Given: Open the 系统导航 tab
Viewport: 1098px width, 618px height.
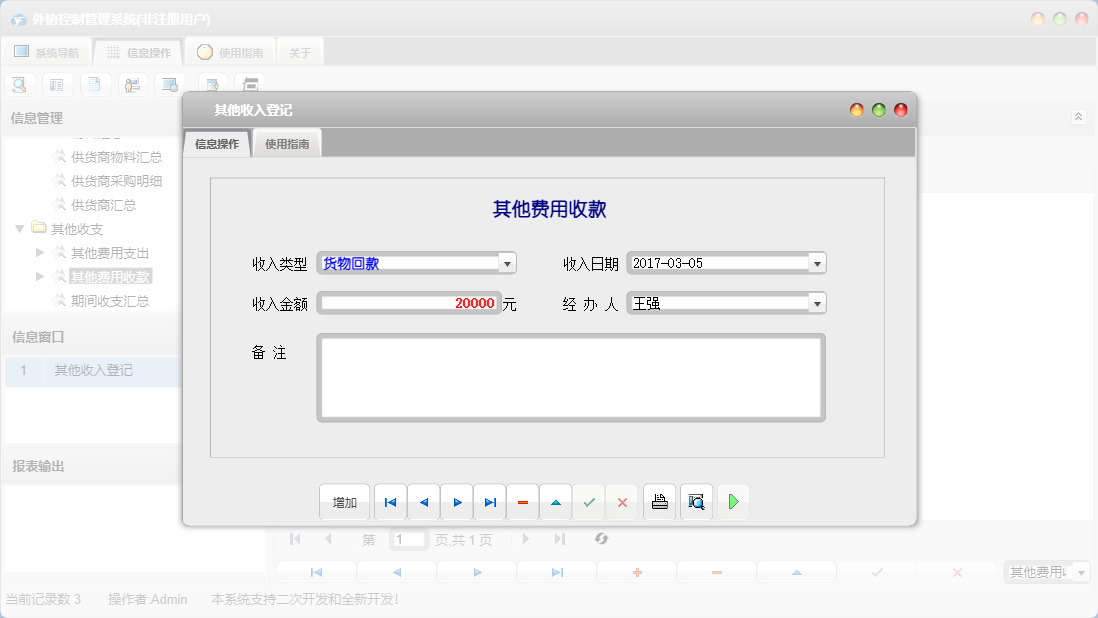Looking at the screenshot, I should click(47, 51).
